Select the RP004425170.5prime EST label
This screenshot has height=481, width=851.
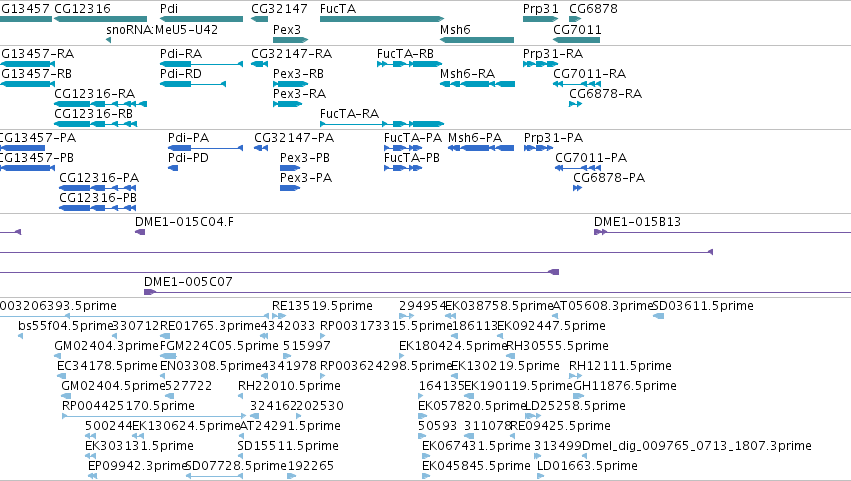coord(128,406)
